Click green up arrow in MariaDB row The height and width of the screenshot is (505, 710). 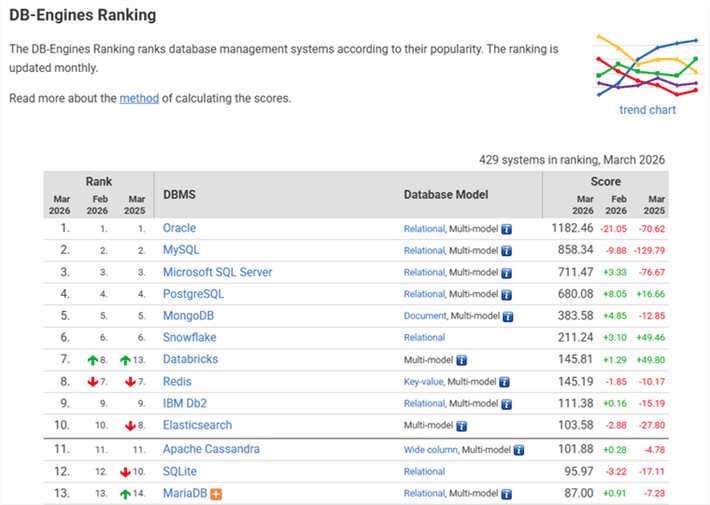(x=125, y=494)
